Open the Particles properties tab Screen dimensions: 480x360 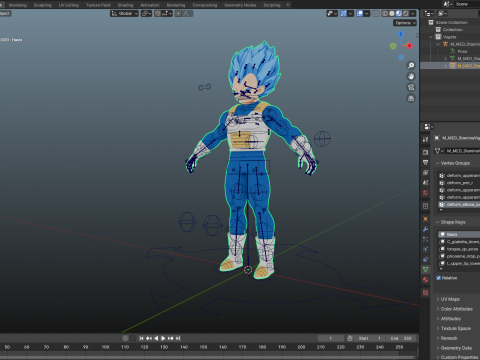click(425, 239)
